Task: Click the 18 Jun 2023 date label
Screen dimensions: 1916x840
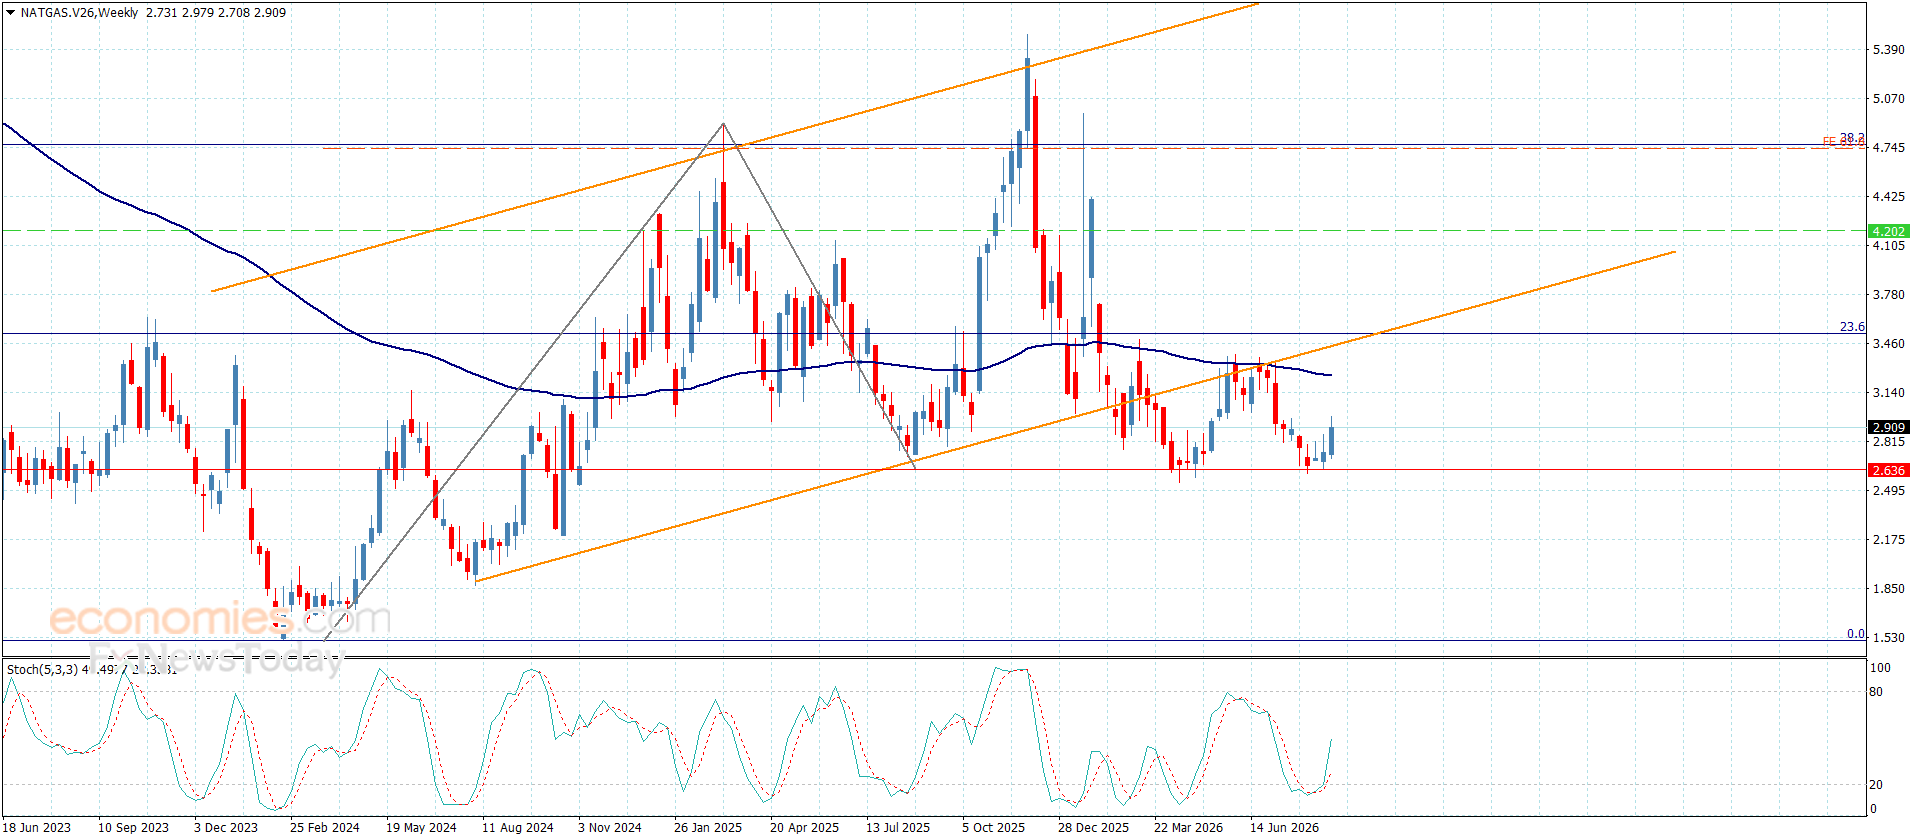Action: click(x=36, y=827)
